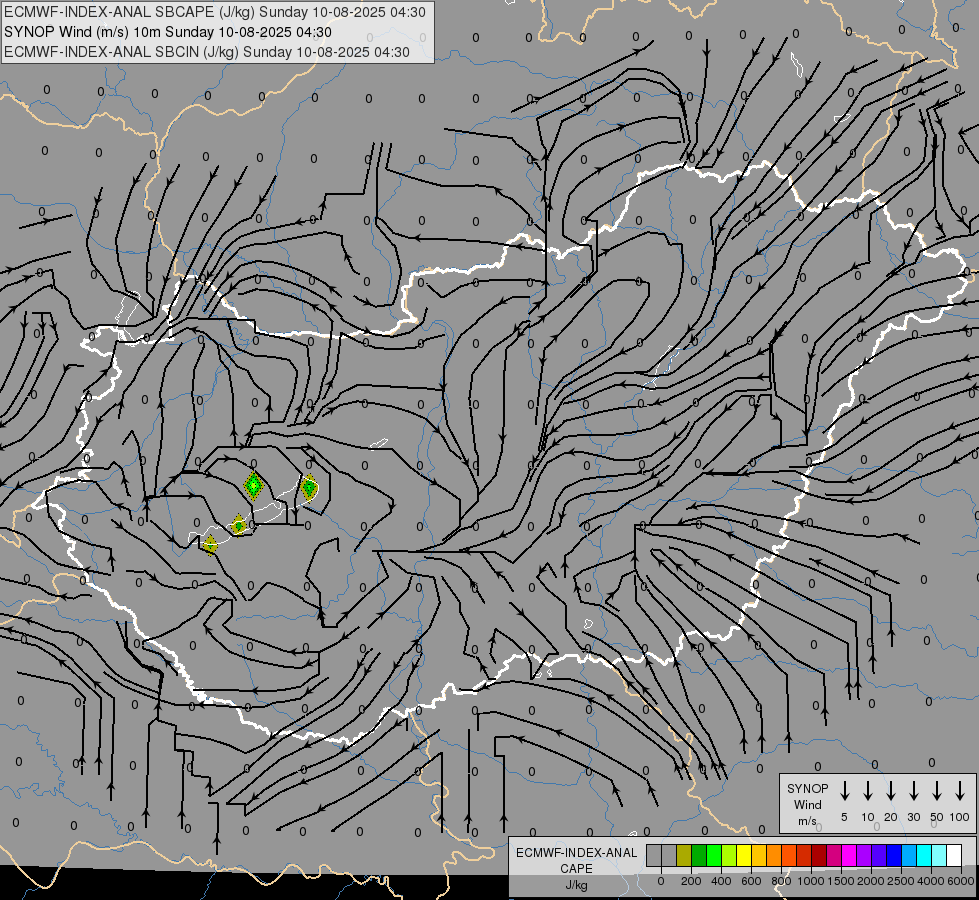Click the SYNOP Wind 10m title line

click(167, 32)
